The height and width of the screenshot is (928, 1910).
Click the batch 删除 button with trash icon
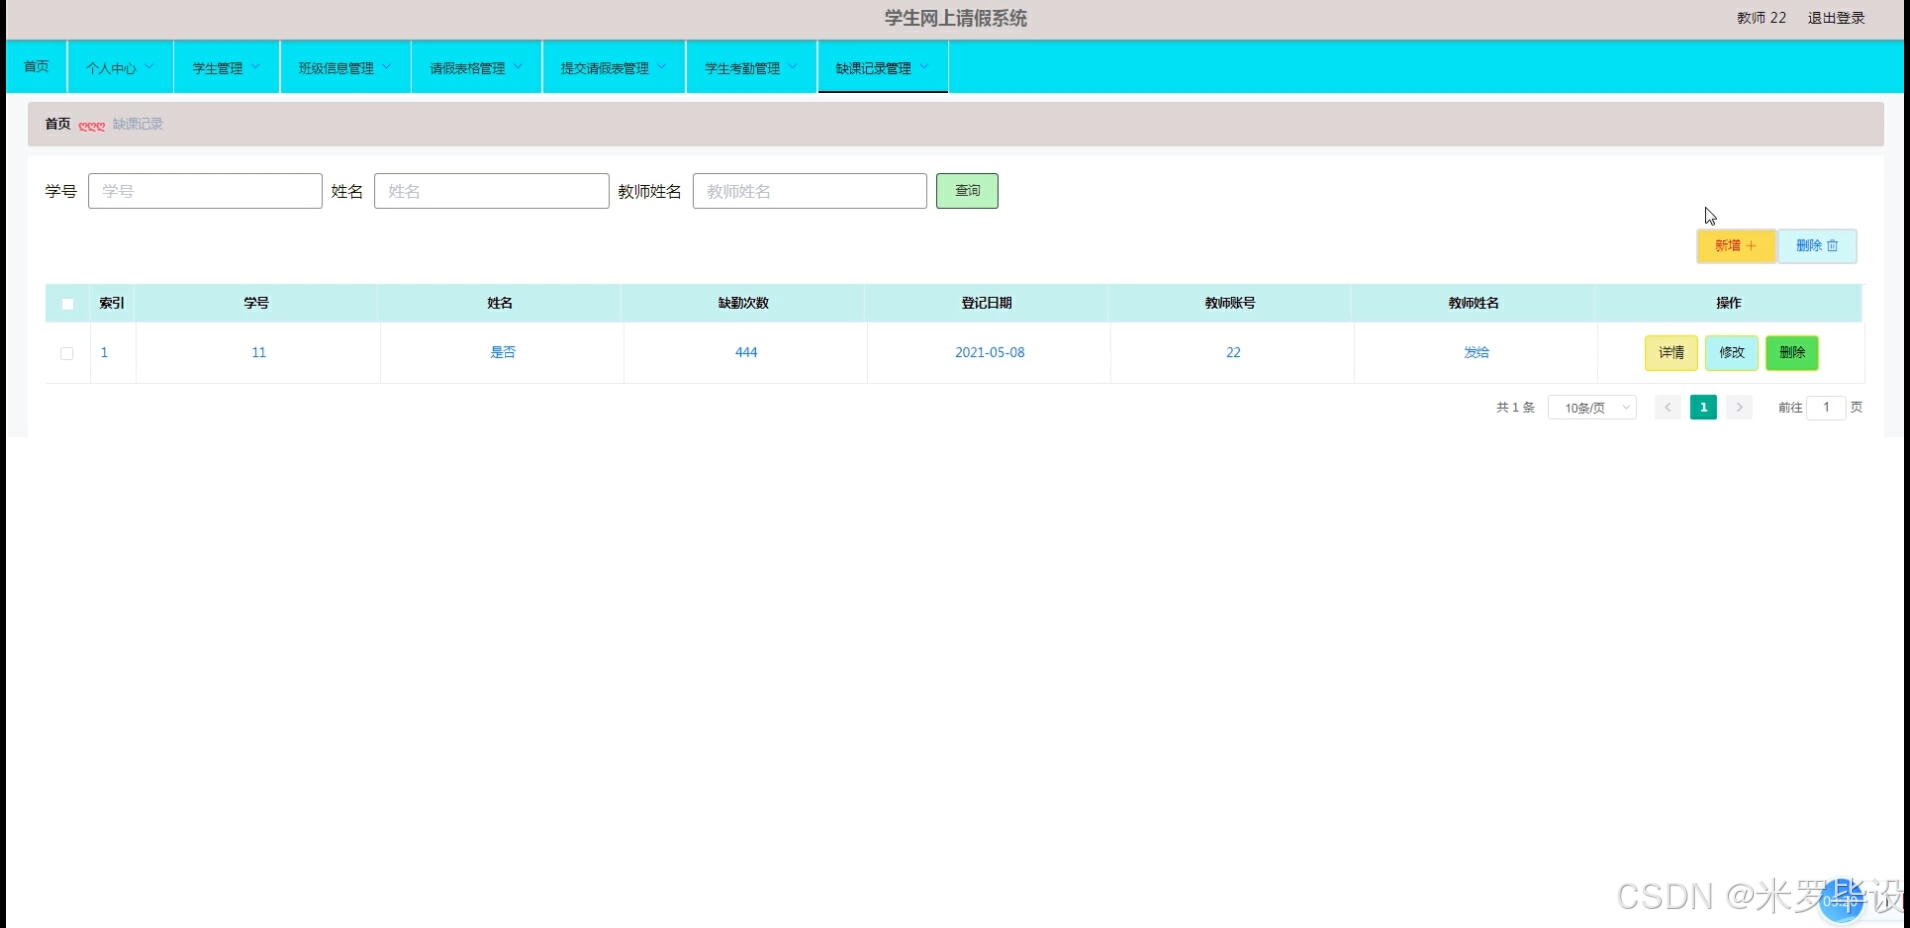1817,246
